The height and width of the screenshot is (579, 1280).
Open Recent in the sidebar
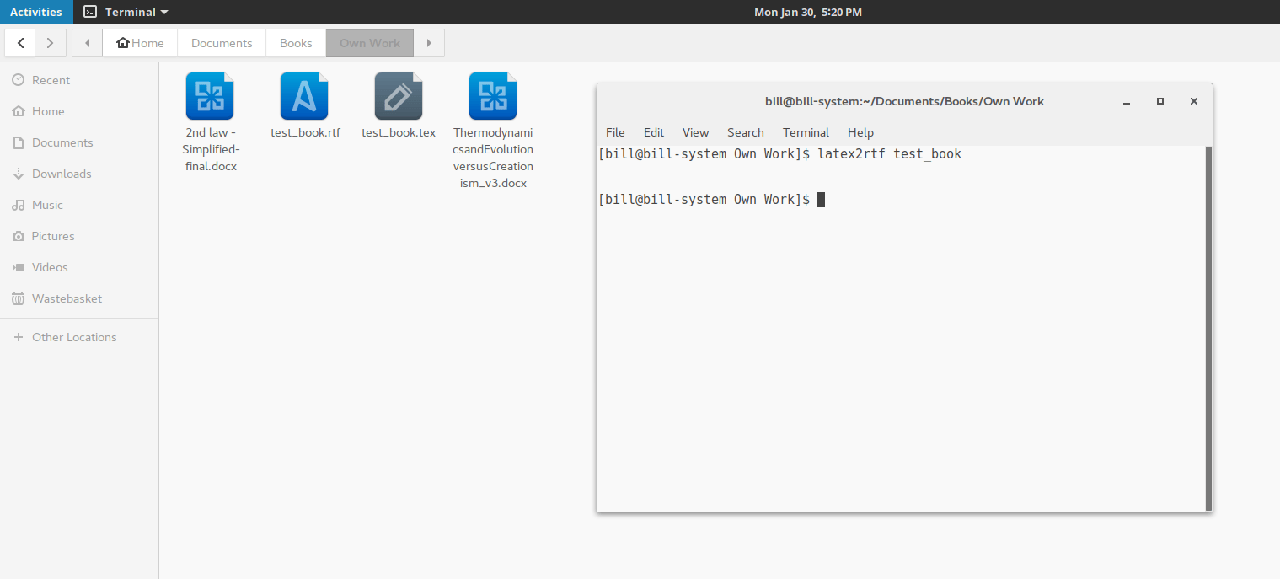click(x=51, y=80)
